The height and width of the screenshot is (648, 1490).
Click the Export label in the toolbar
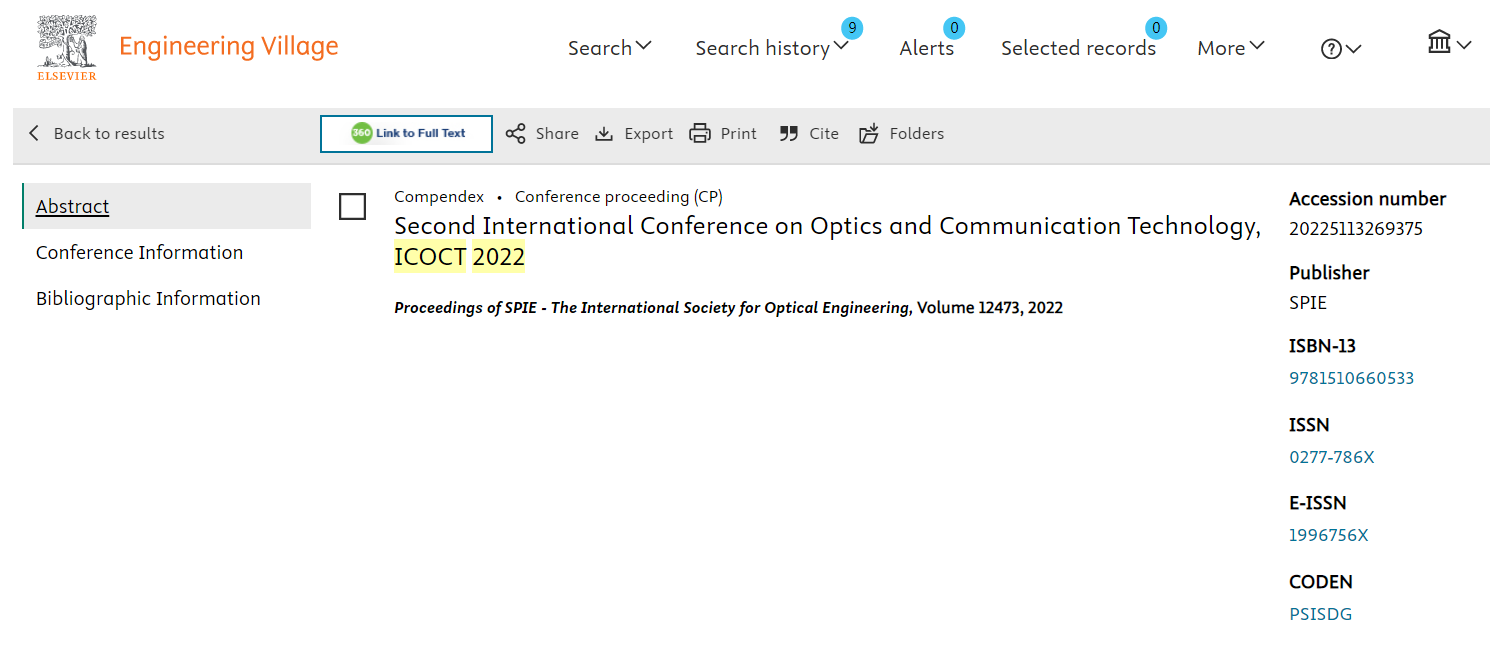point(649,134)
